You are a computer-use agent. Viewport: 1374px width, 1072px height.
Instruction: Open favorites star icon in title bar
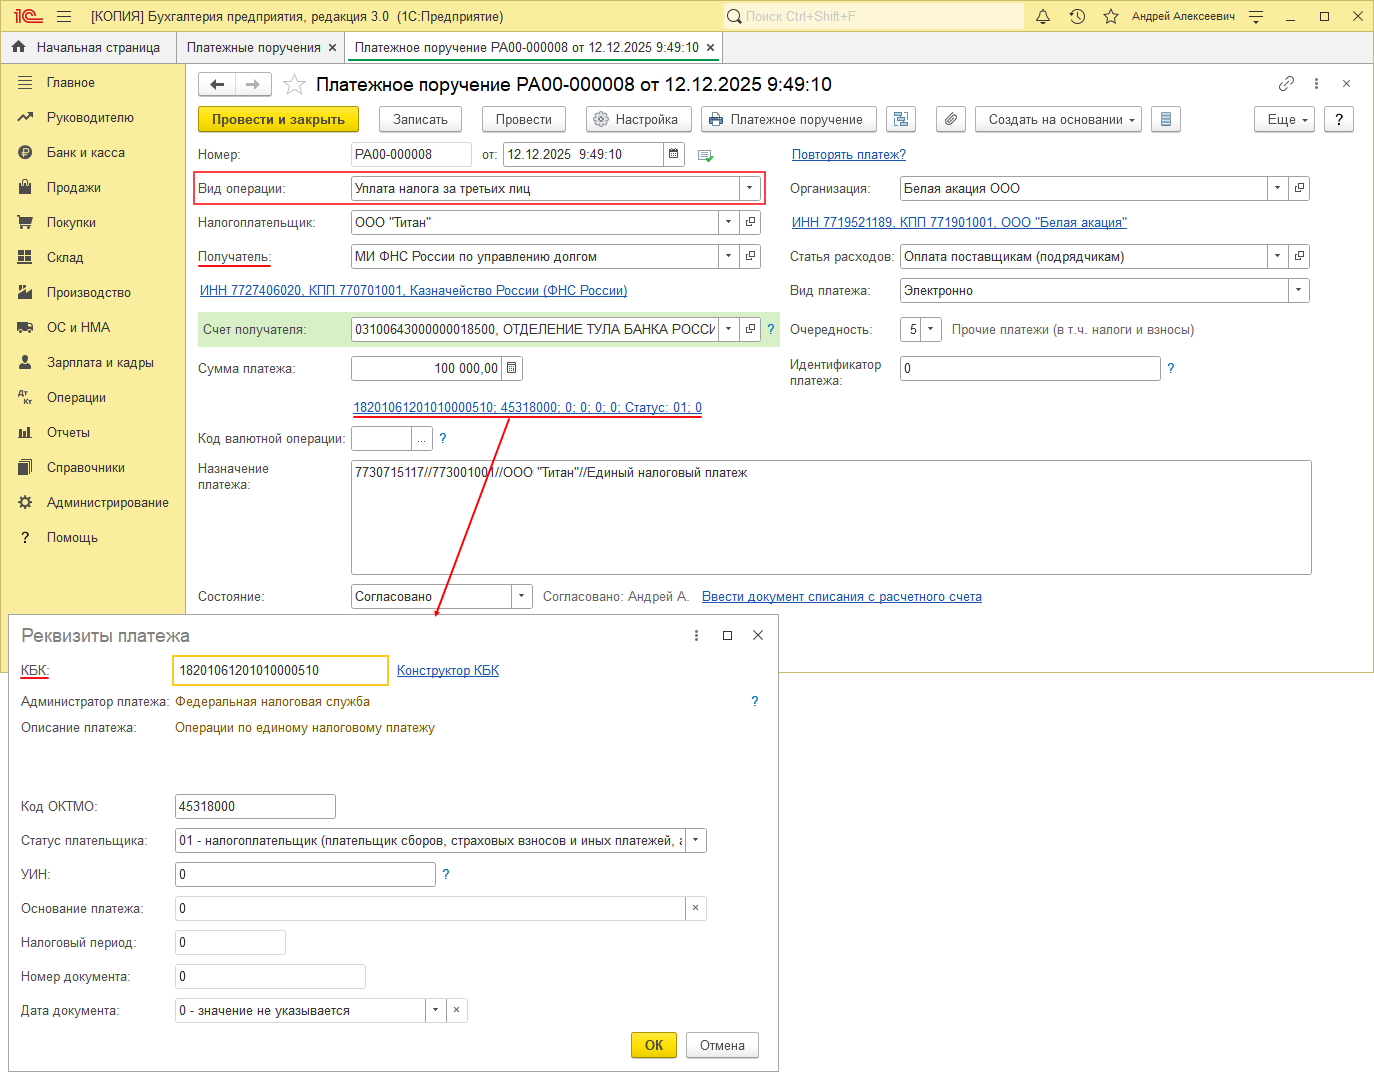pos(1111,16)
